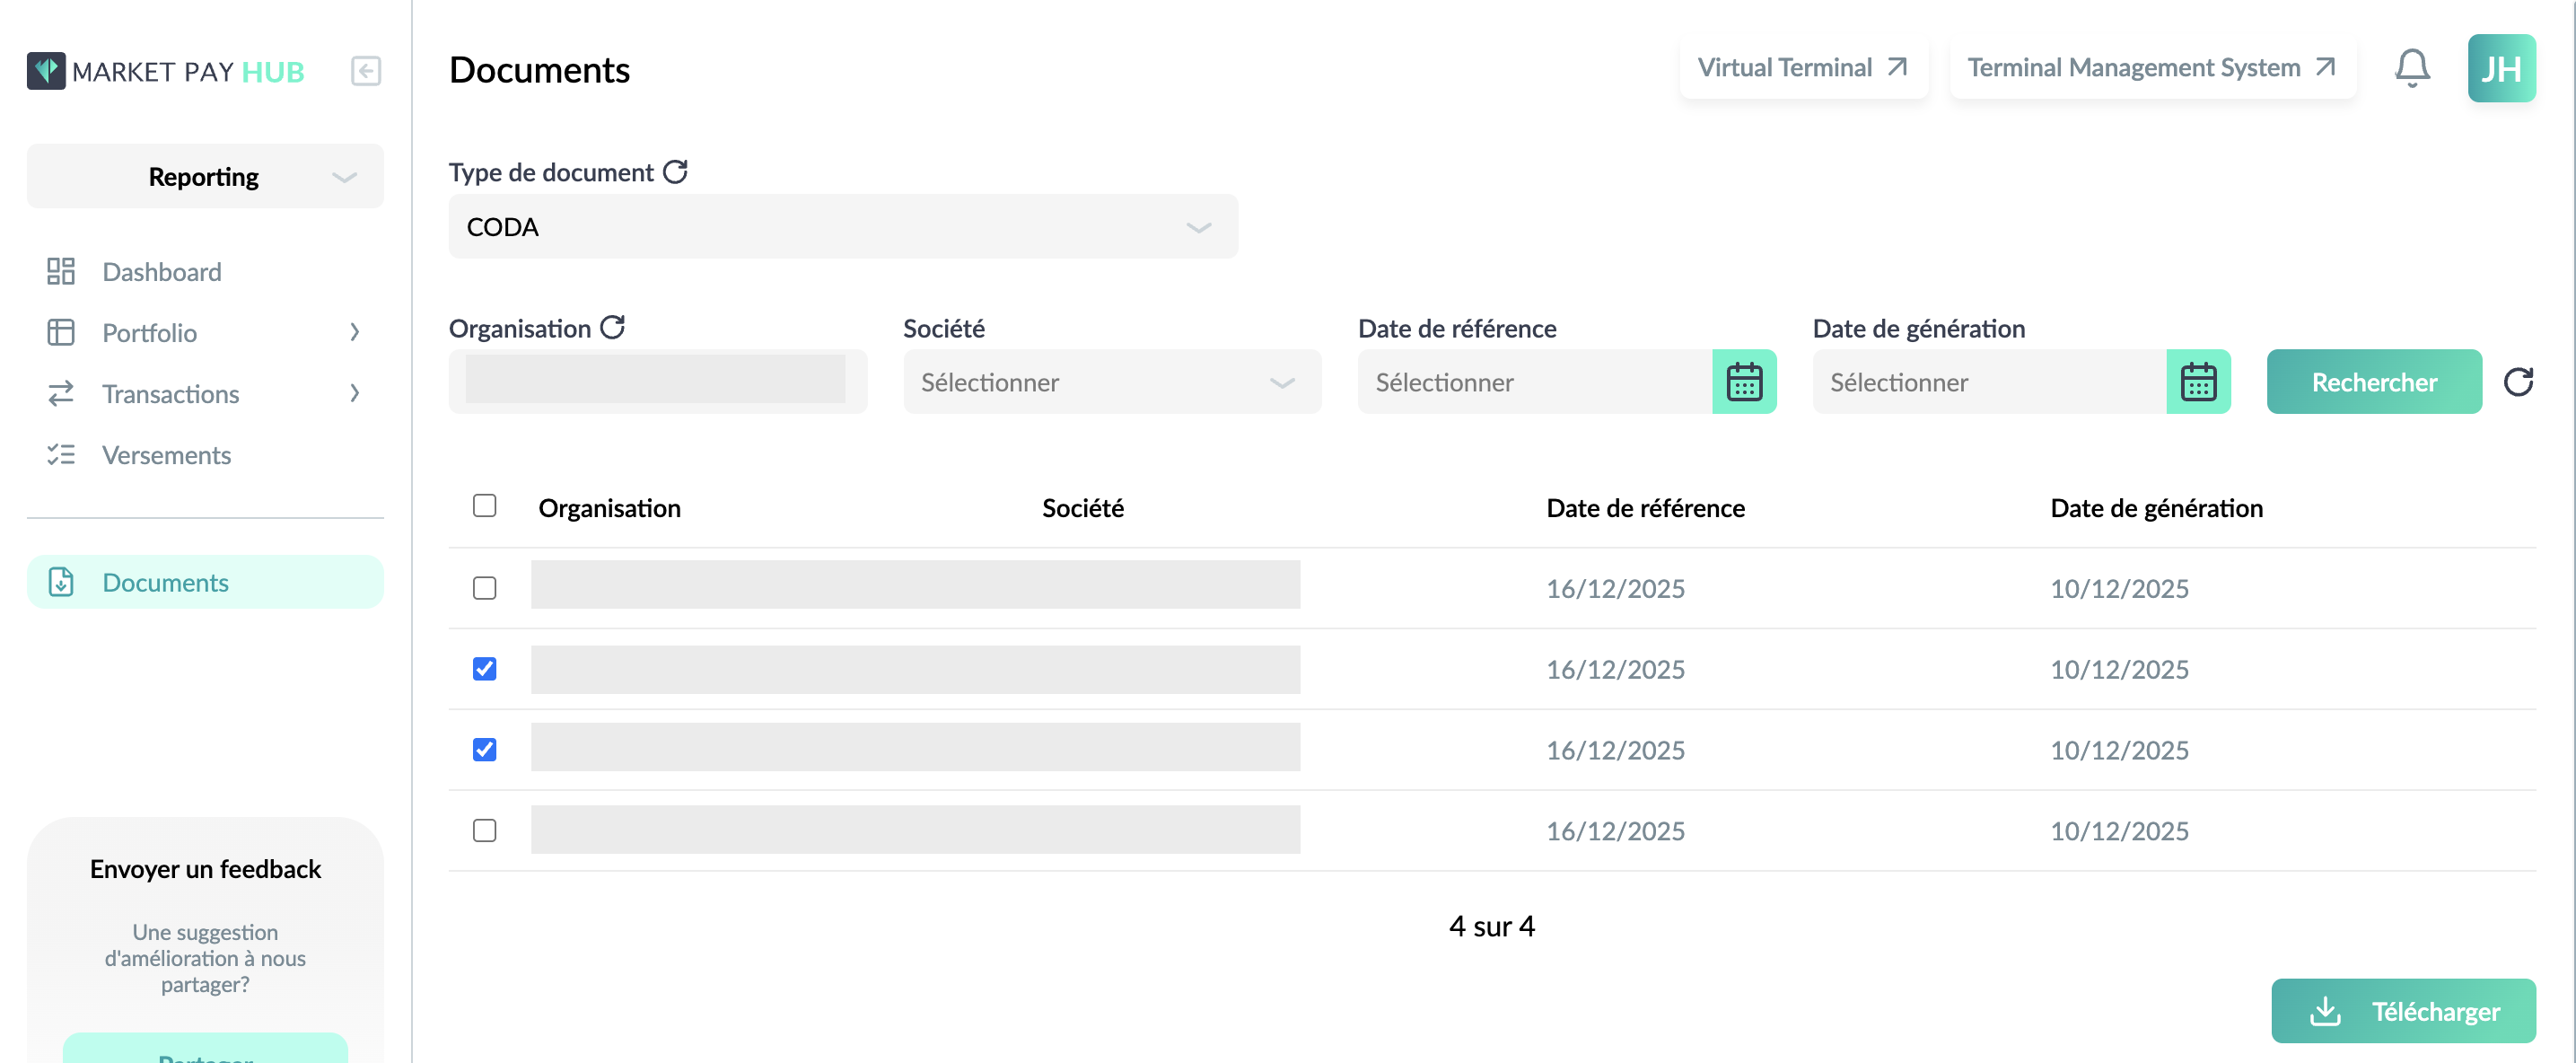Check the first document row checkbox
Viewport: 2576px width, 1063px height.
pyautogui.click(x=484, y=588)
